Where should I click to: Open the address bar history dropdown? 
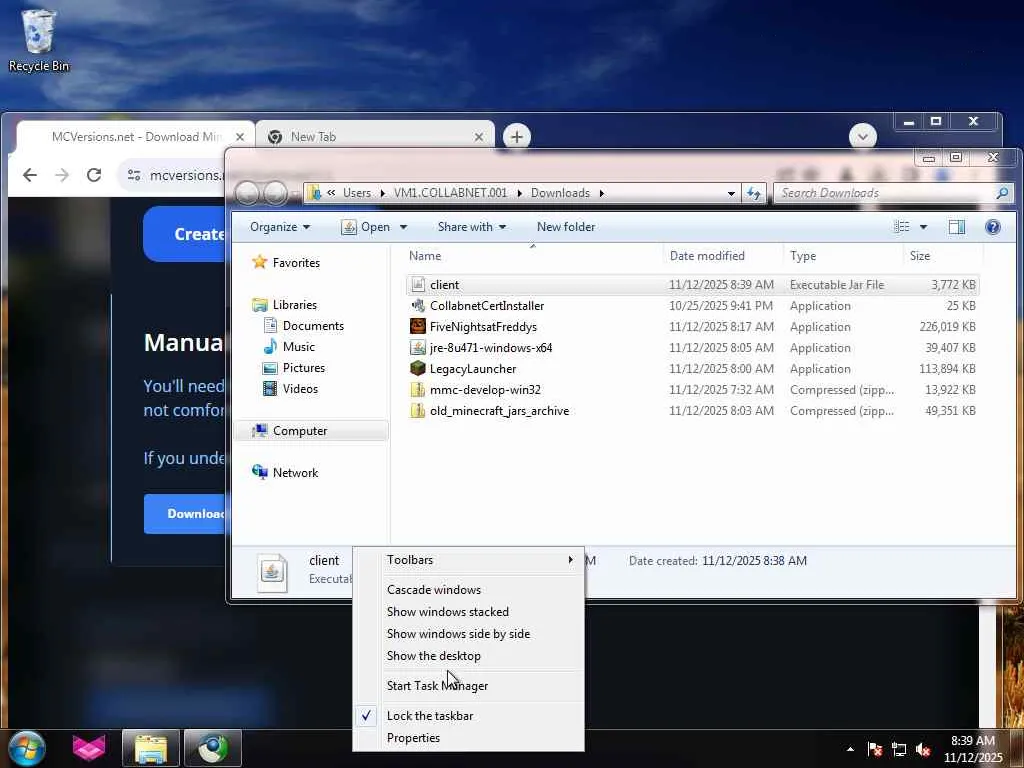[x=731, y=193]
